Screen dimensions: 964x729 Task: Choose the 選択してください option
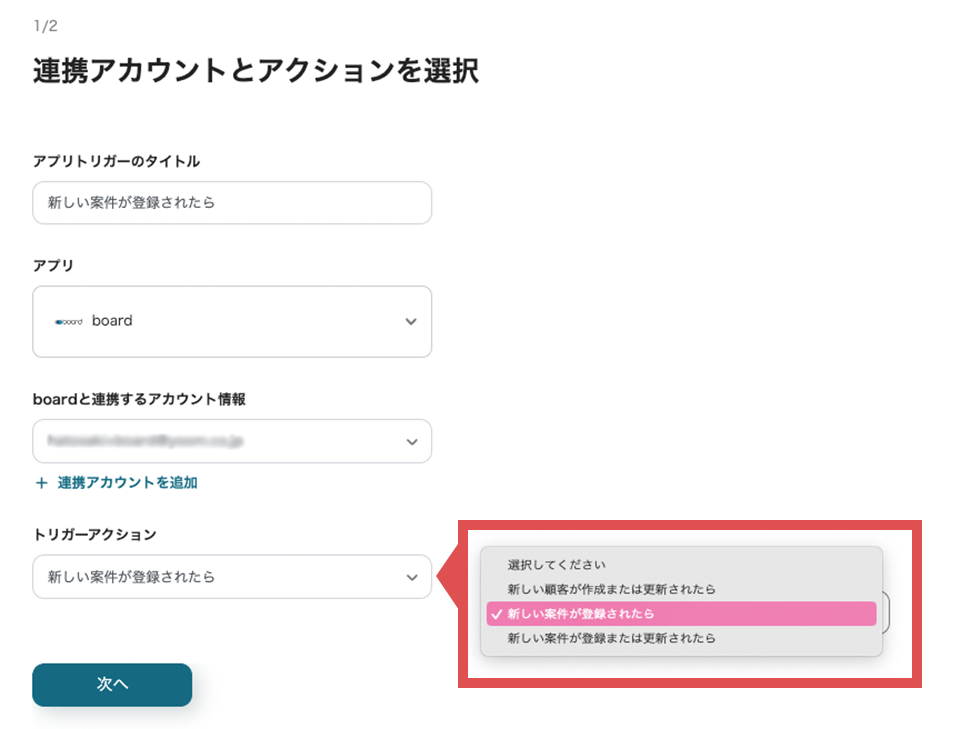[556, 565]
